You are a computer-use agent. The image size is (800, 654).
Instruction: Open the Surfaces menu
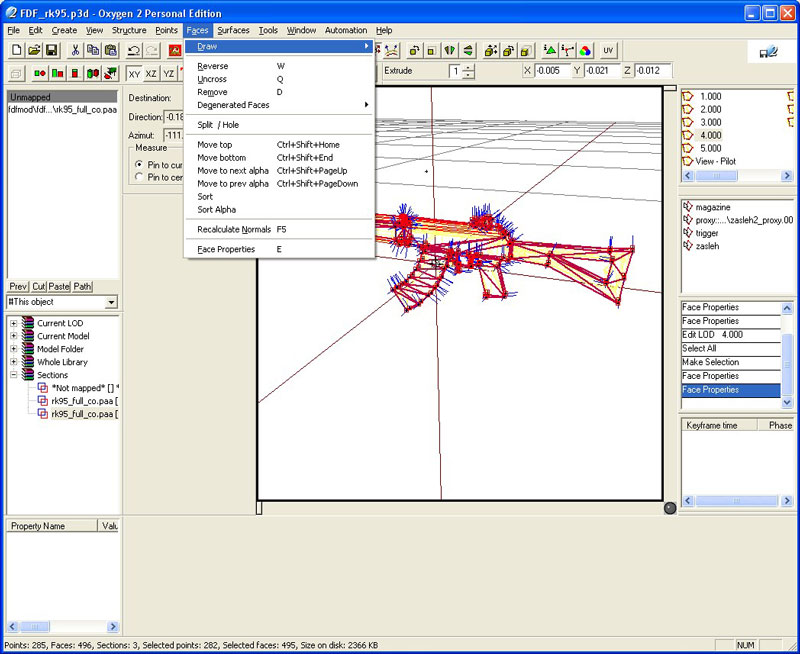233,30
